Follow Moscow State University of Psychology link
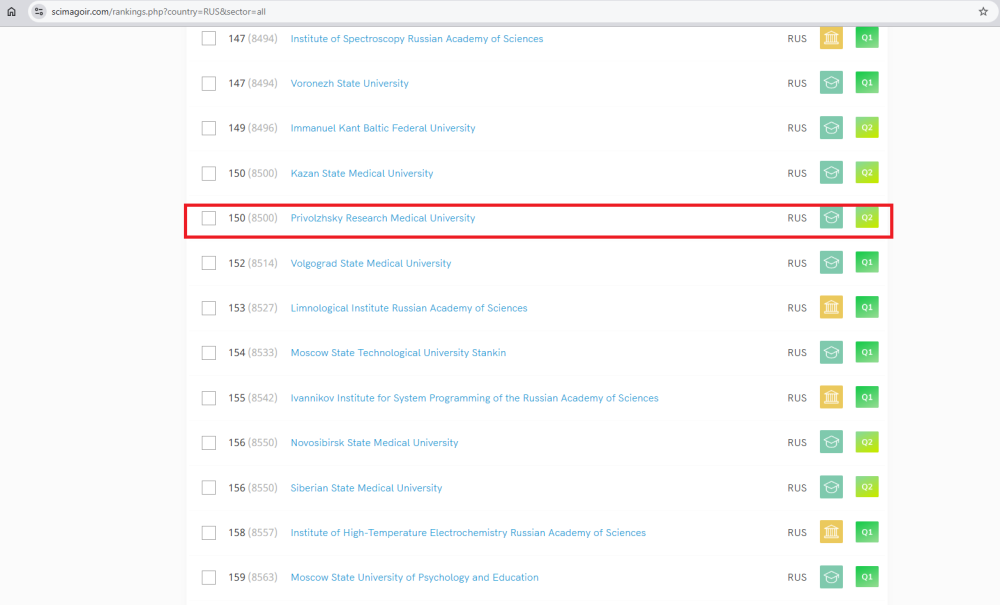Viewport: 1000px width, 605px height. (x=414, y=578)
